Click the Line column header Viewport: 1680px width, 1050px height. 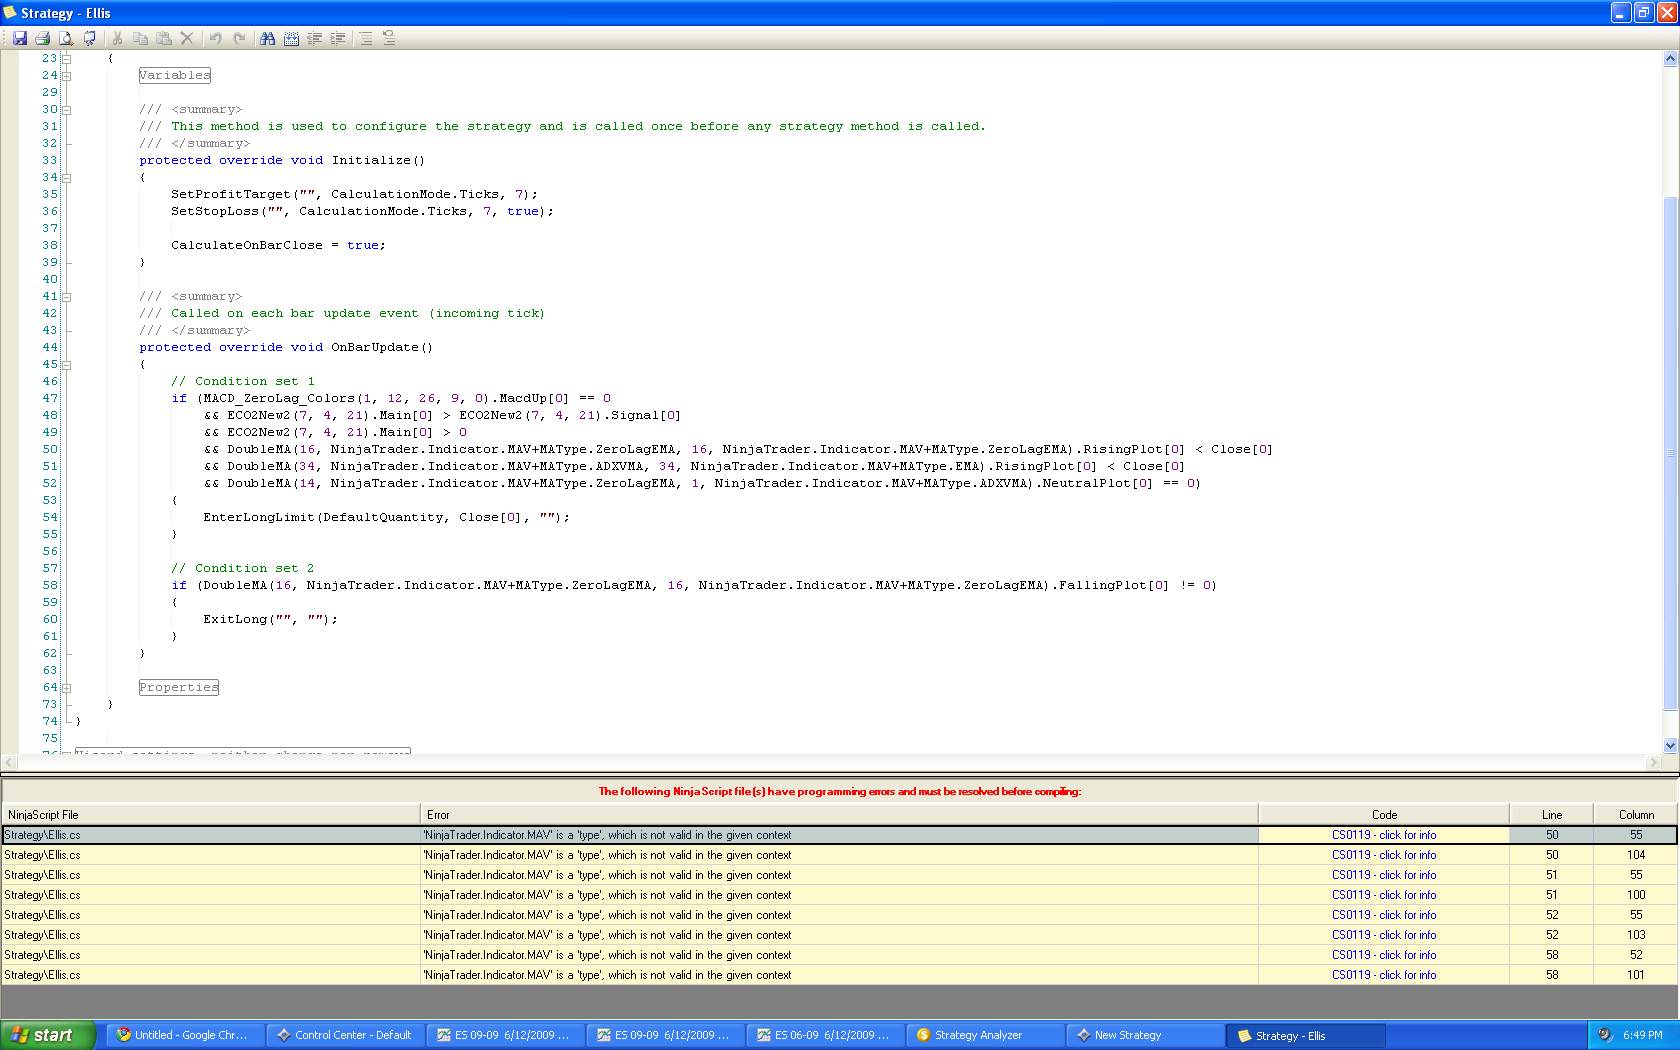(1552, 815)
